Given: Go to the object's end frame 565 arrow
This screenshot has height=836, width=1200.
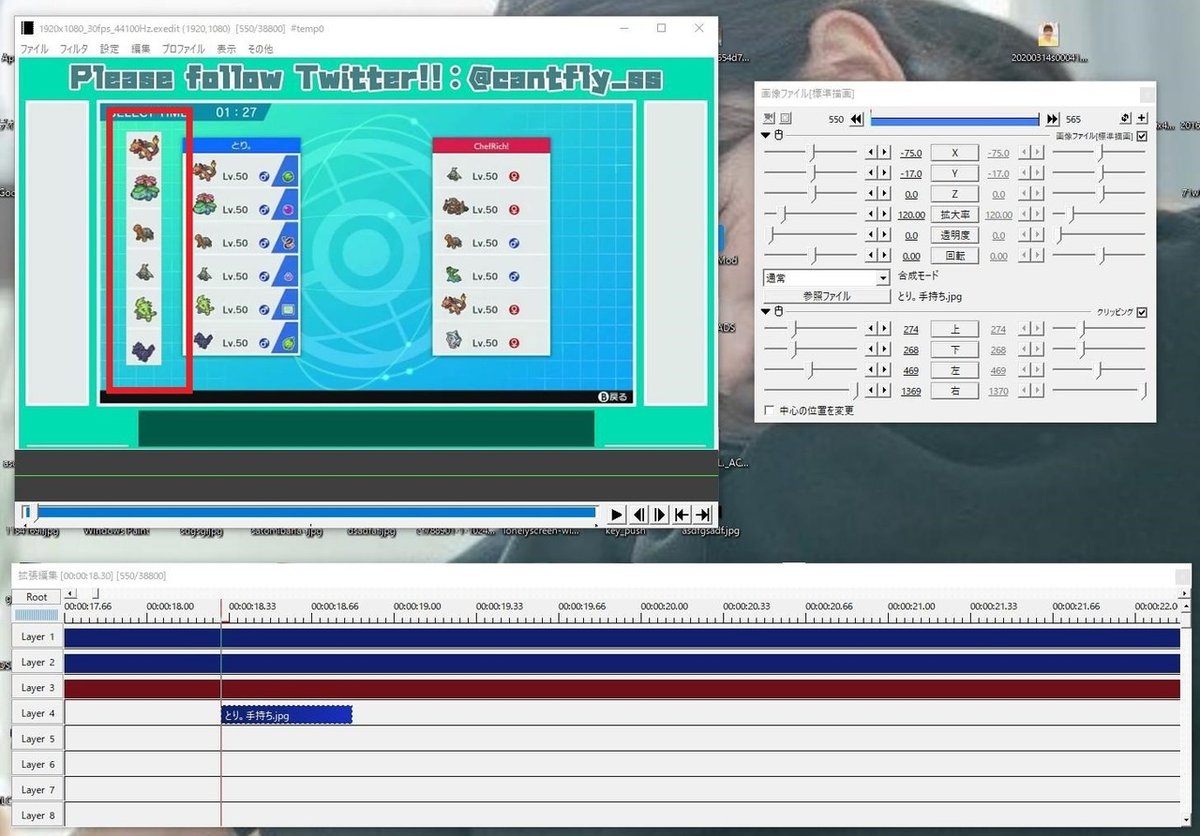Looking at the screenshot, I should click(x=1052, y=119).
